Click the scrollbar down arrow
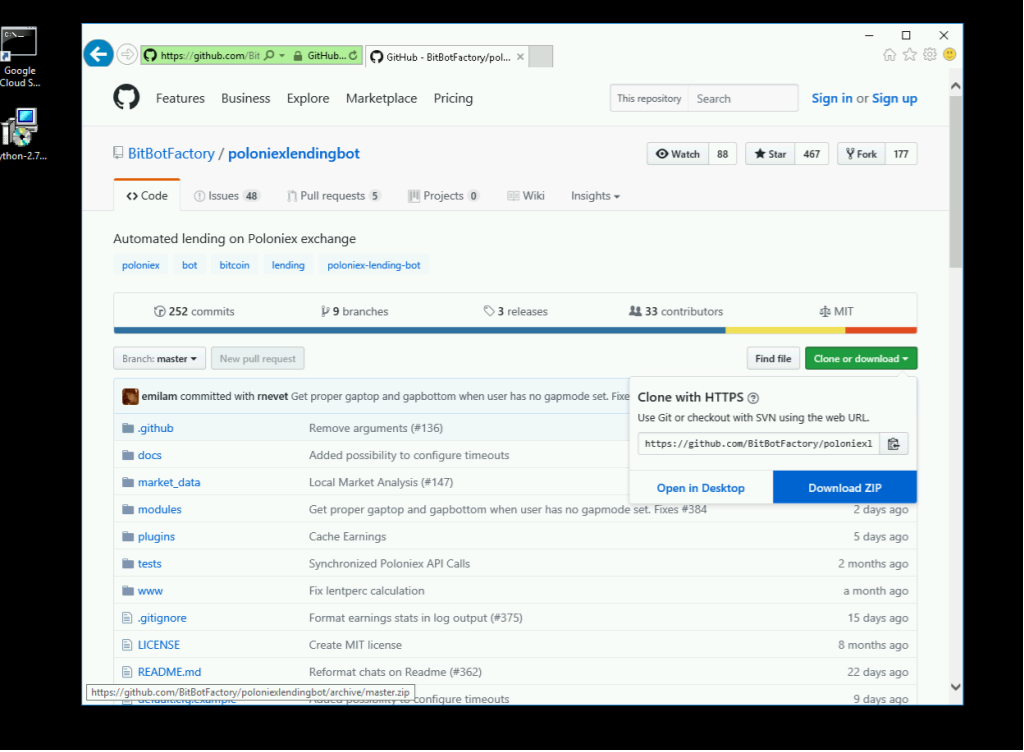This screenshot has width=1024, height=752. (x=955, y=687)
